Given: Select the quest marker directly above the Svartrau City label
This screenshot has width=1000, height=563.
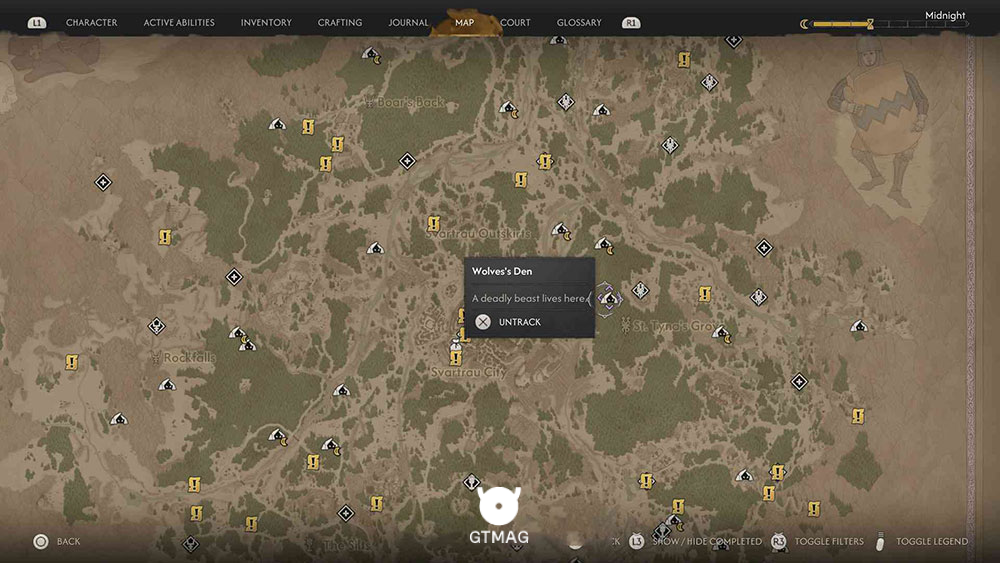Looking at the screenshot, I should click(x=455, y=358).
